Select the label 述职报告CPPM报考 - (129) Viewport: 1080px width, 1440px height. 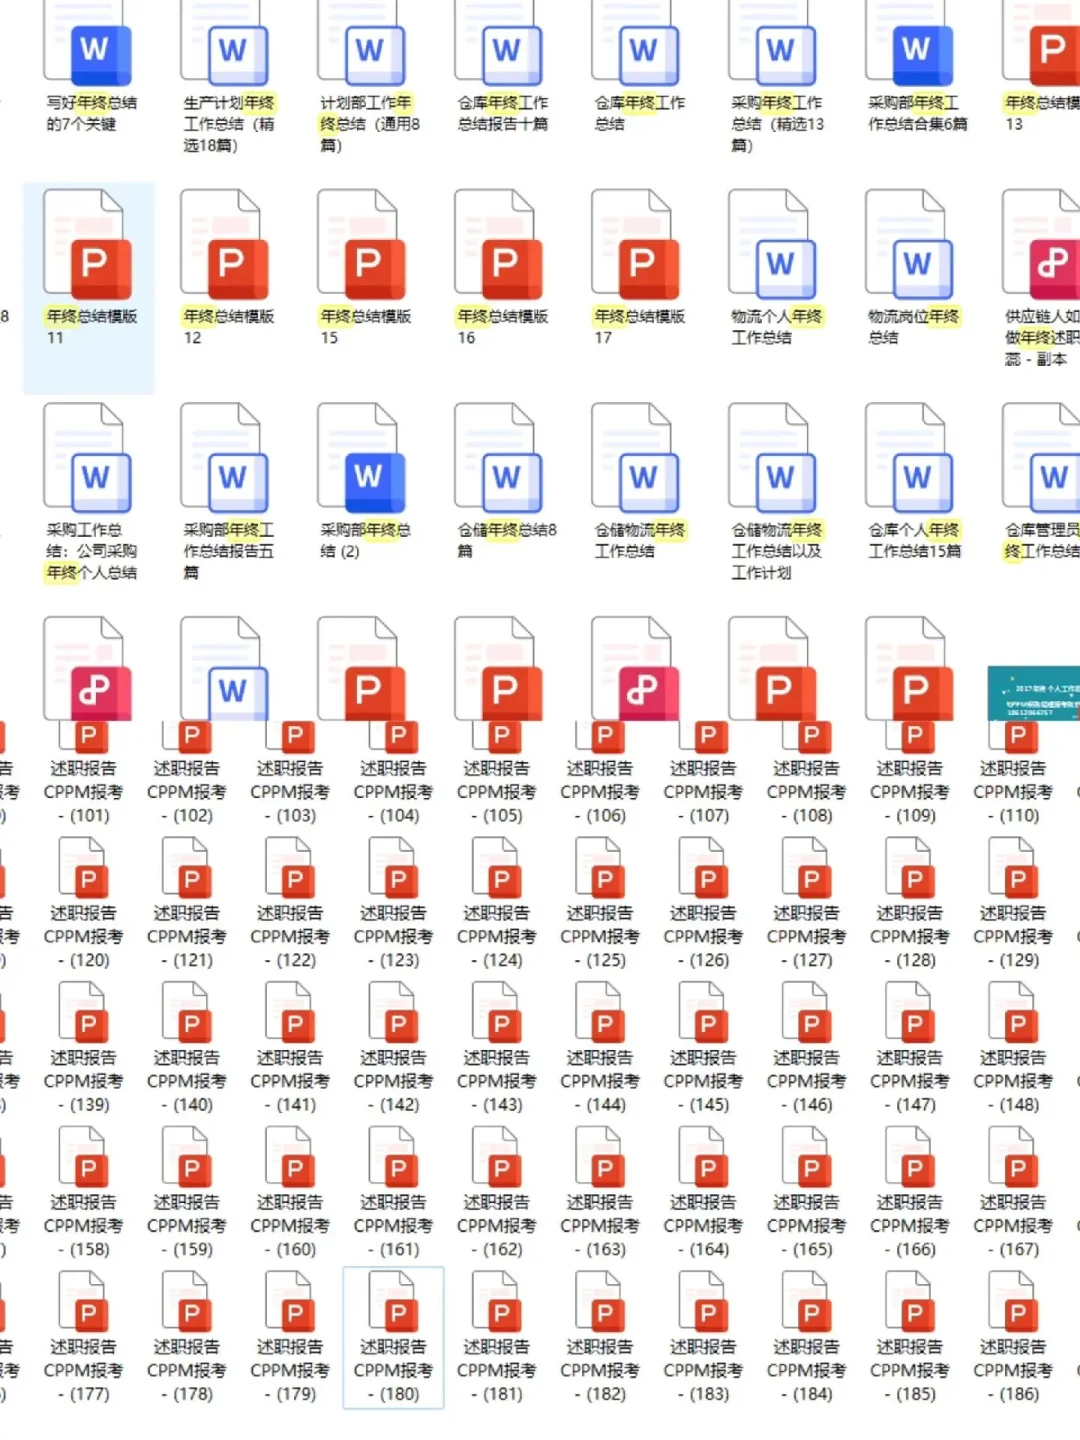coord(1013,937)
